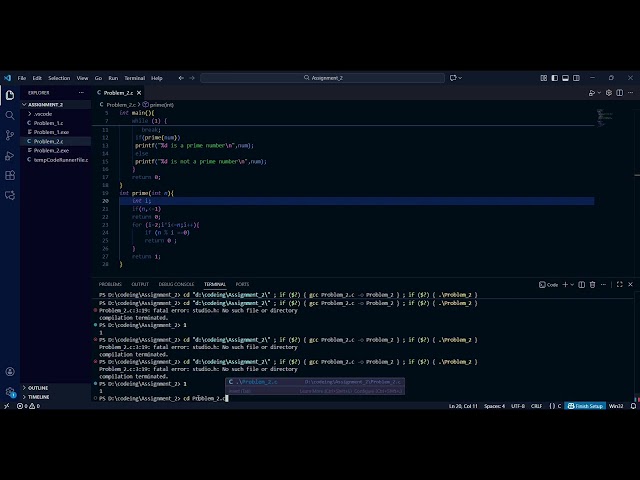The height and width of the screenshot is (480, 640).
Task: Click the Finish Setup status bar button
Action: click(585, 406)
